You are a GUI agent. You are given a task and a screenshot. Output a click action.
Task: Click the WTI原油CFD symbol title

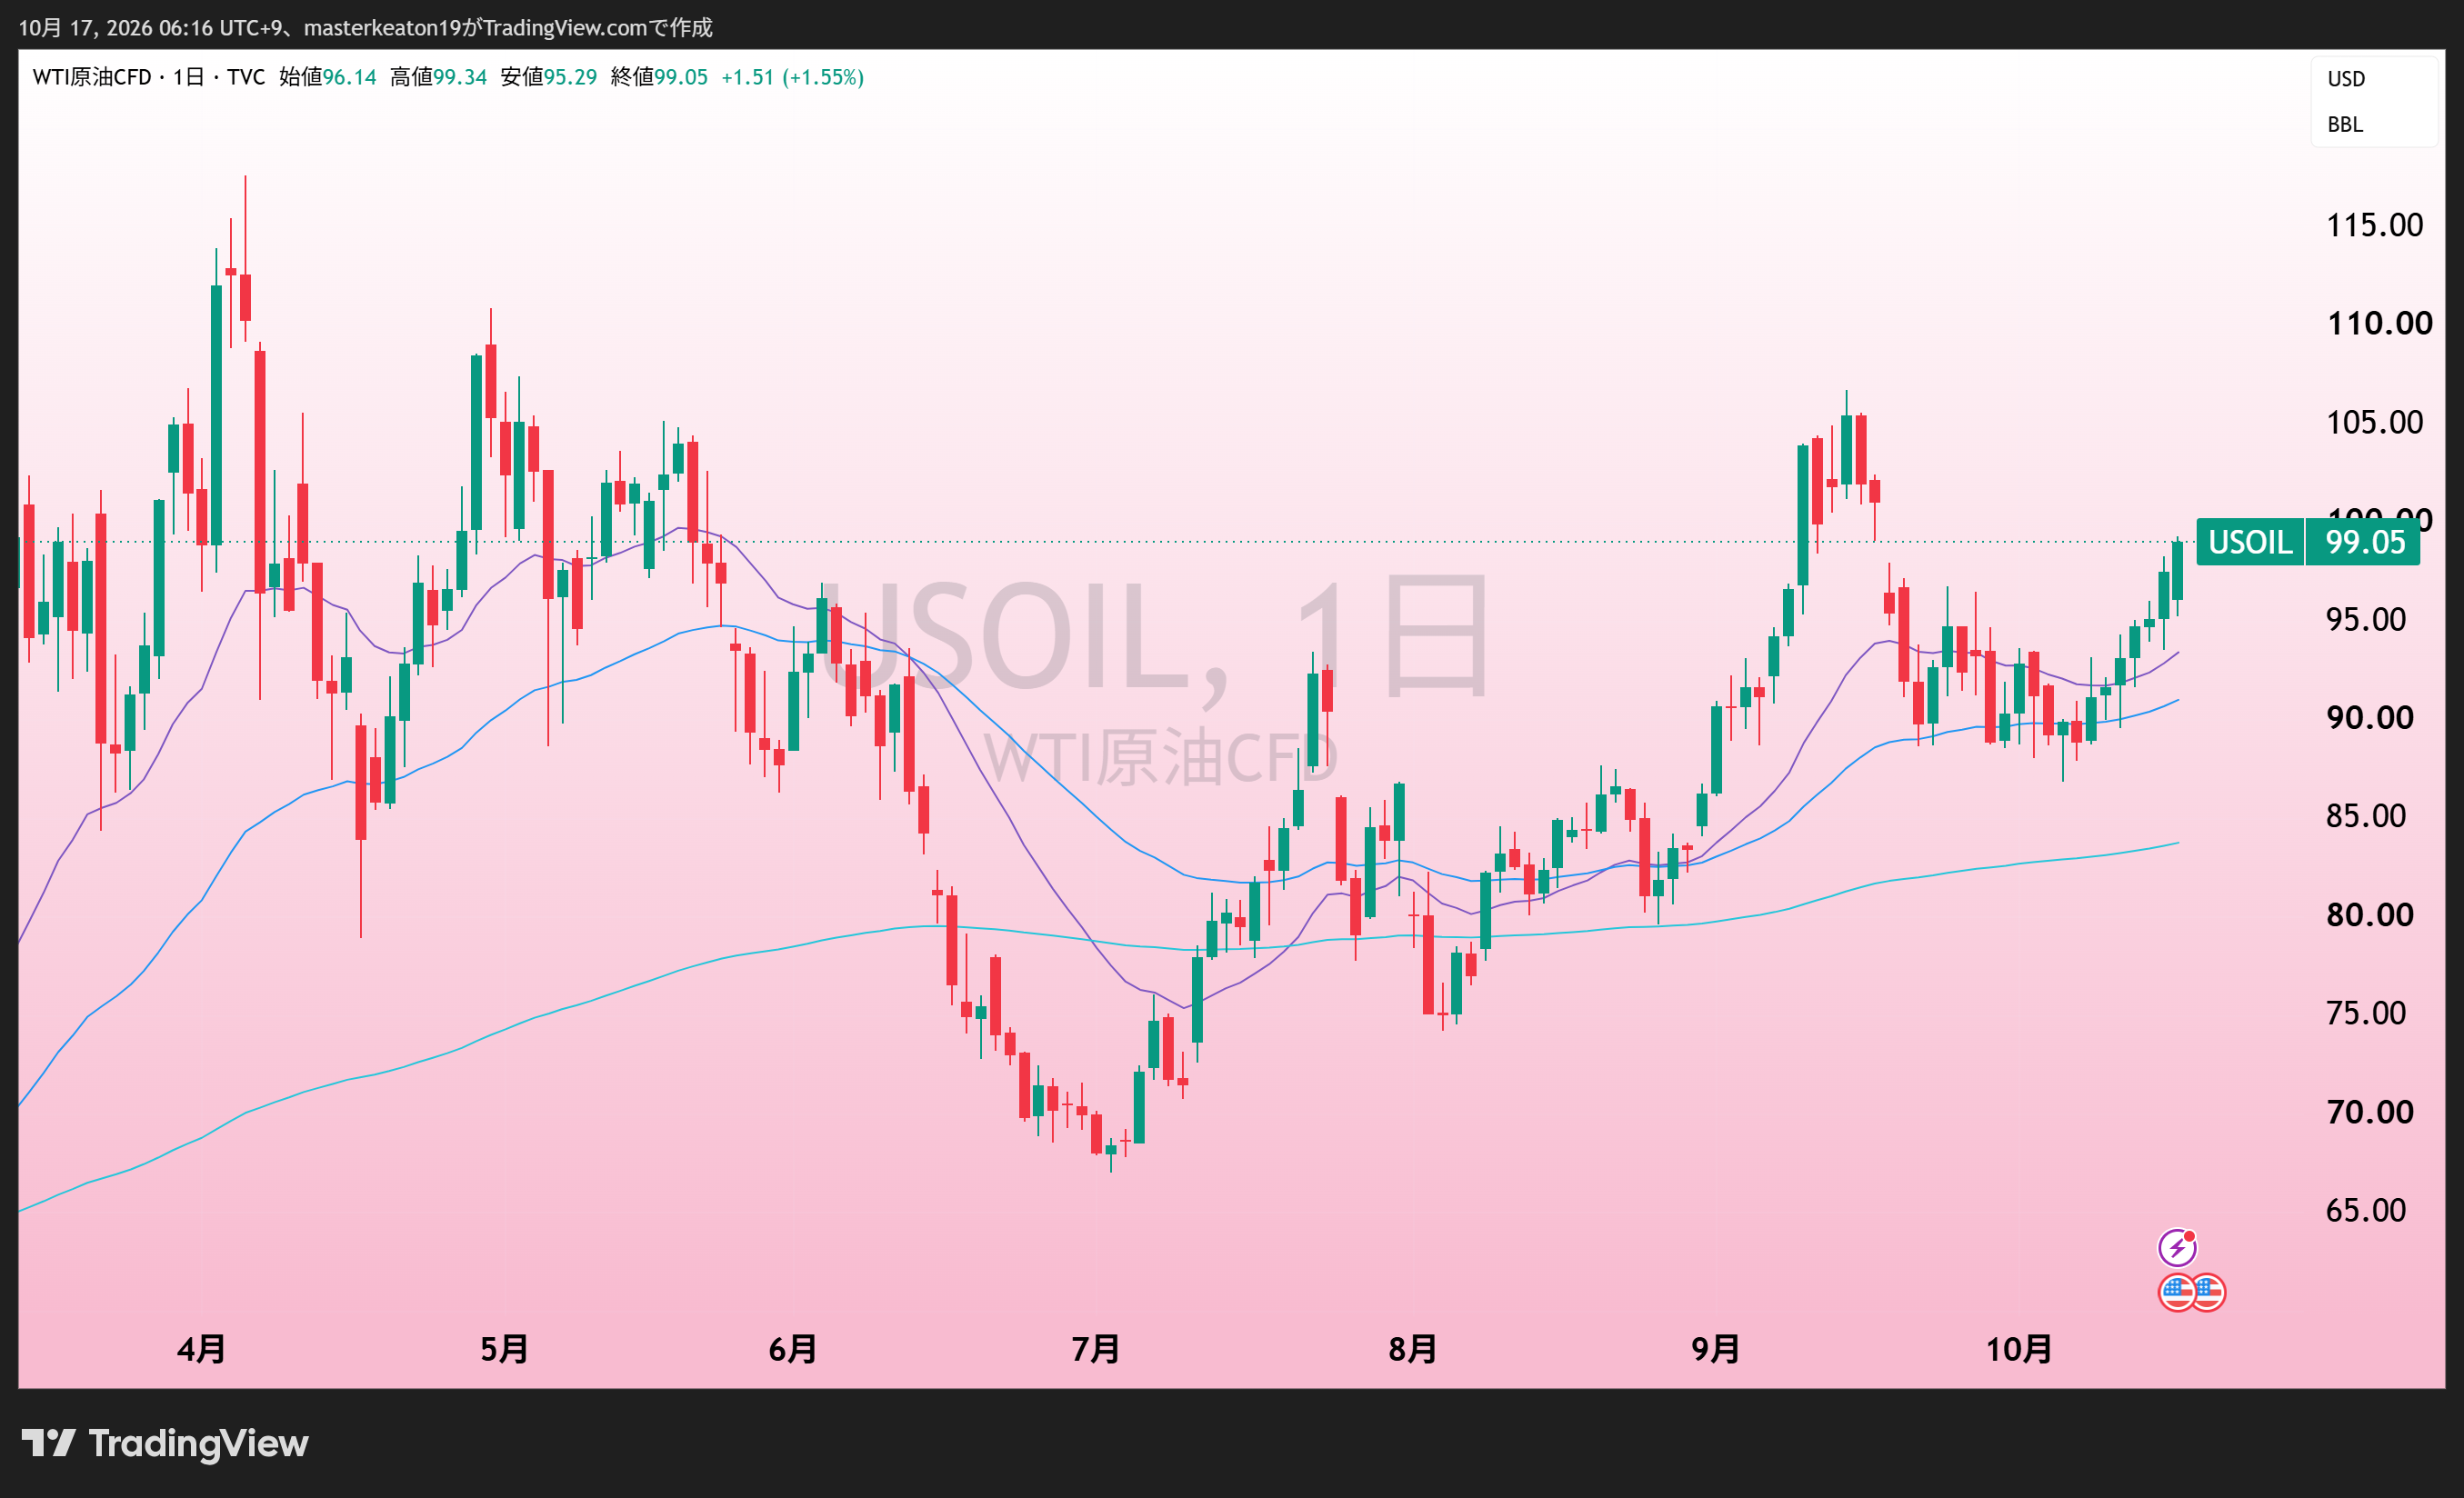[92, 77]
